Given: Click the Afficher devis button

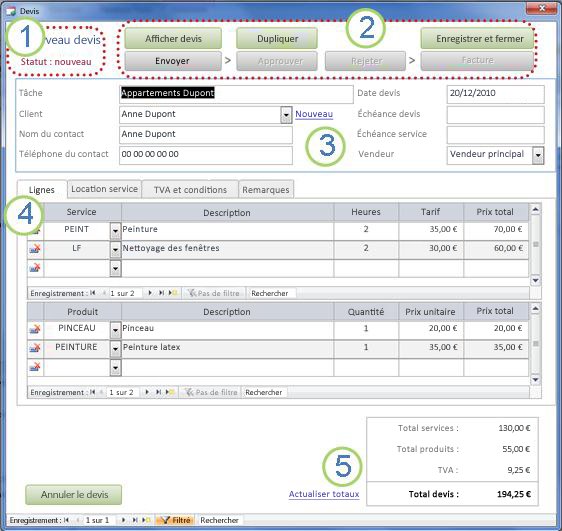Looking at the screenshot, I should (x=173, y=39).
